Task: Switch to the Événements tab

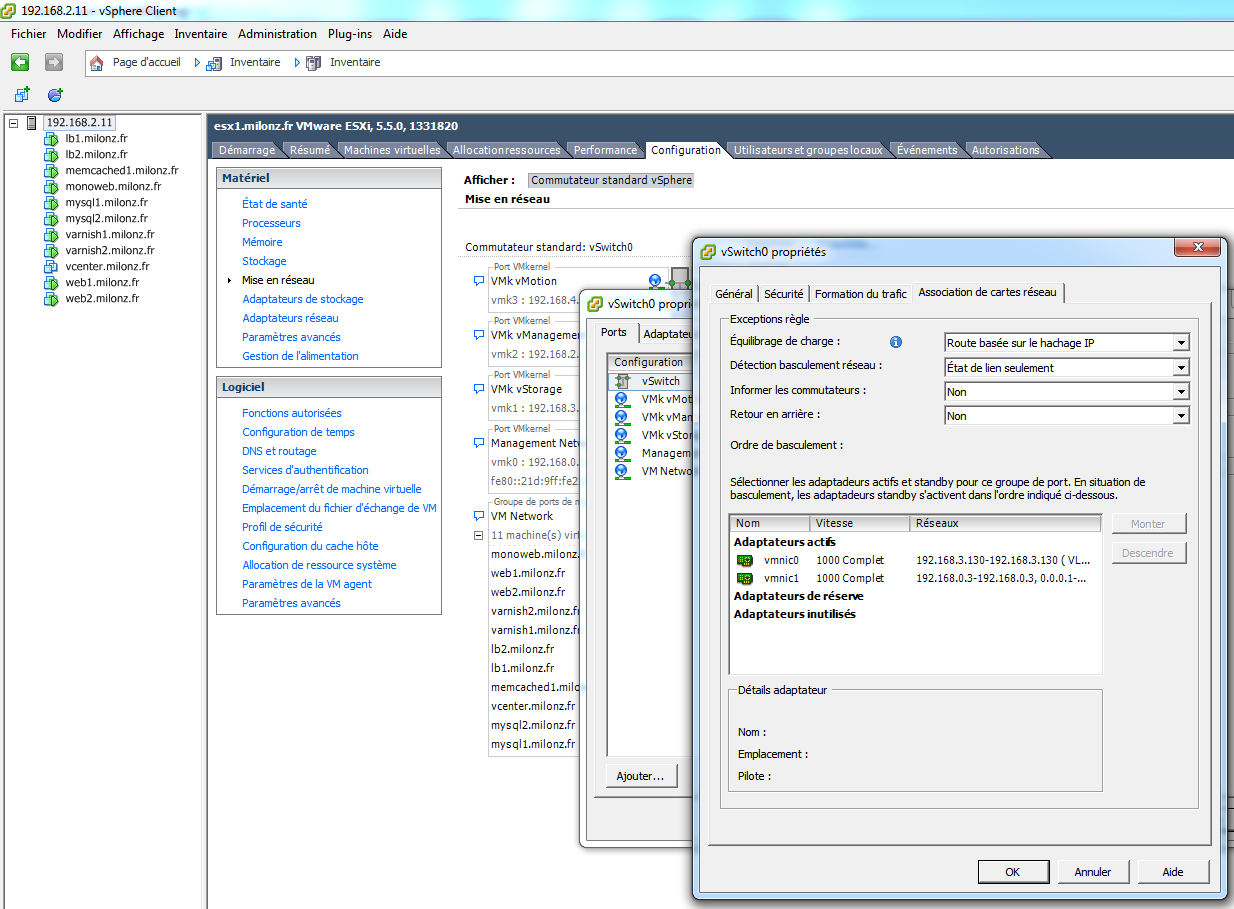Action: point(927,150)
